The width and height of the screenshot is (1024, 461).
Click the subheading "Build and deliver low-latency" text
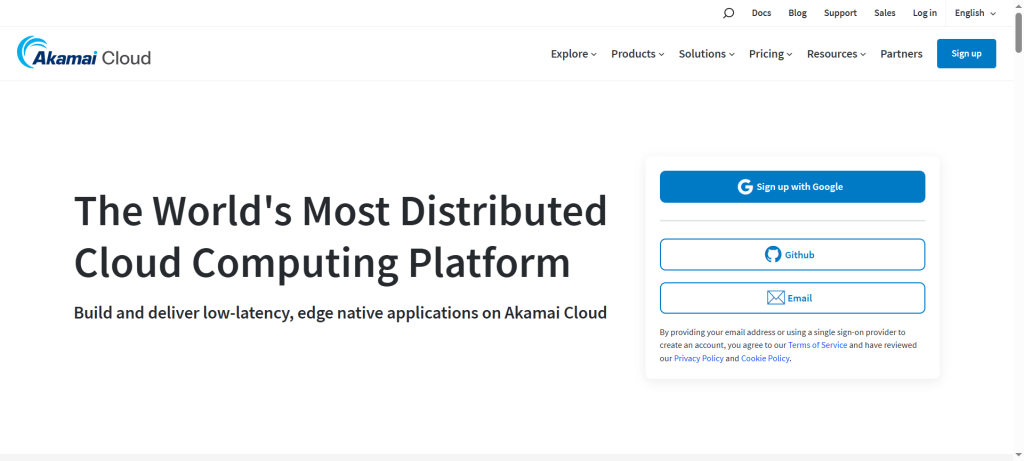184,312
